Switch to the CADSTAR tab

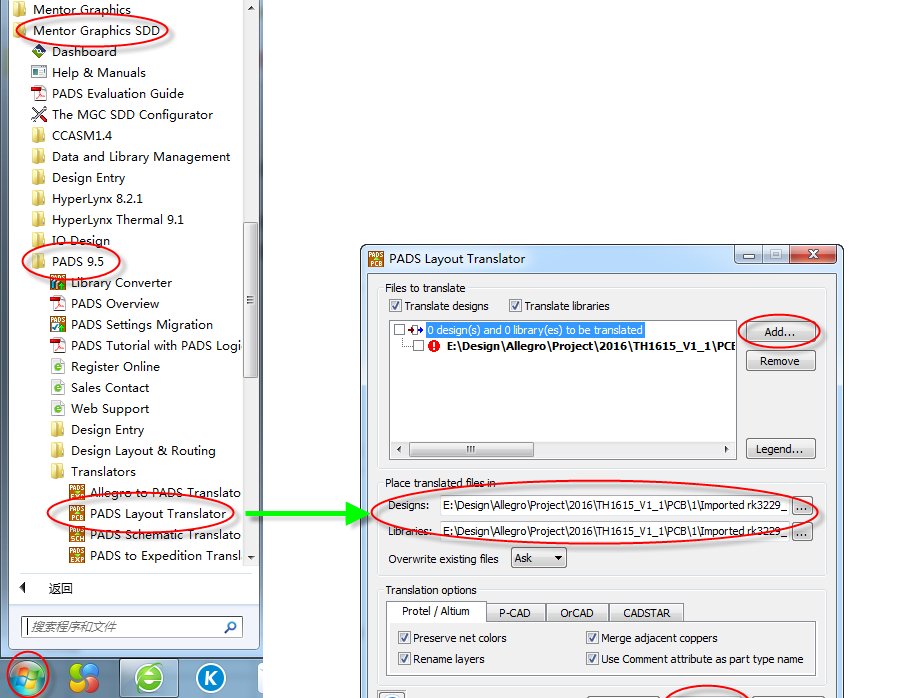pyautogui.click(x=647, y=612)
